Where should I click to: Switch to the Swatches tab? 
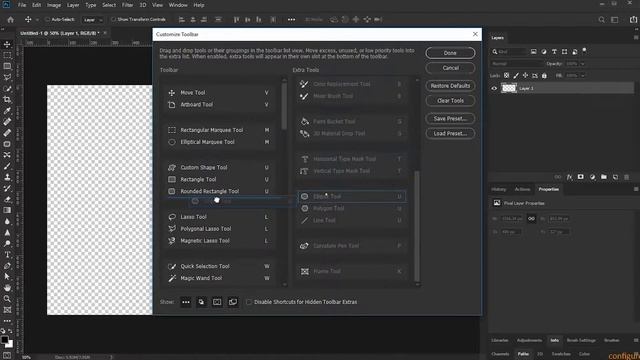(x=561, y=354)
